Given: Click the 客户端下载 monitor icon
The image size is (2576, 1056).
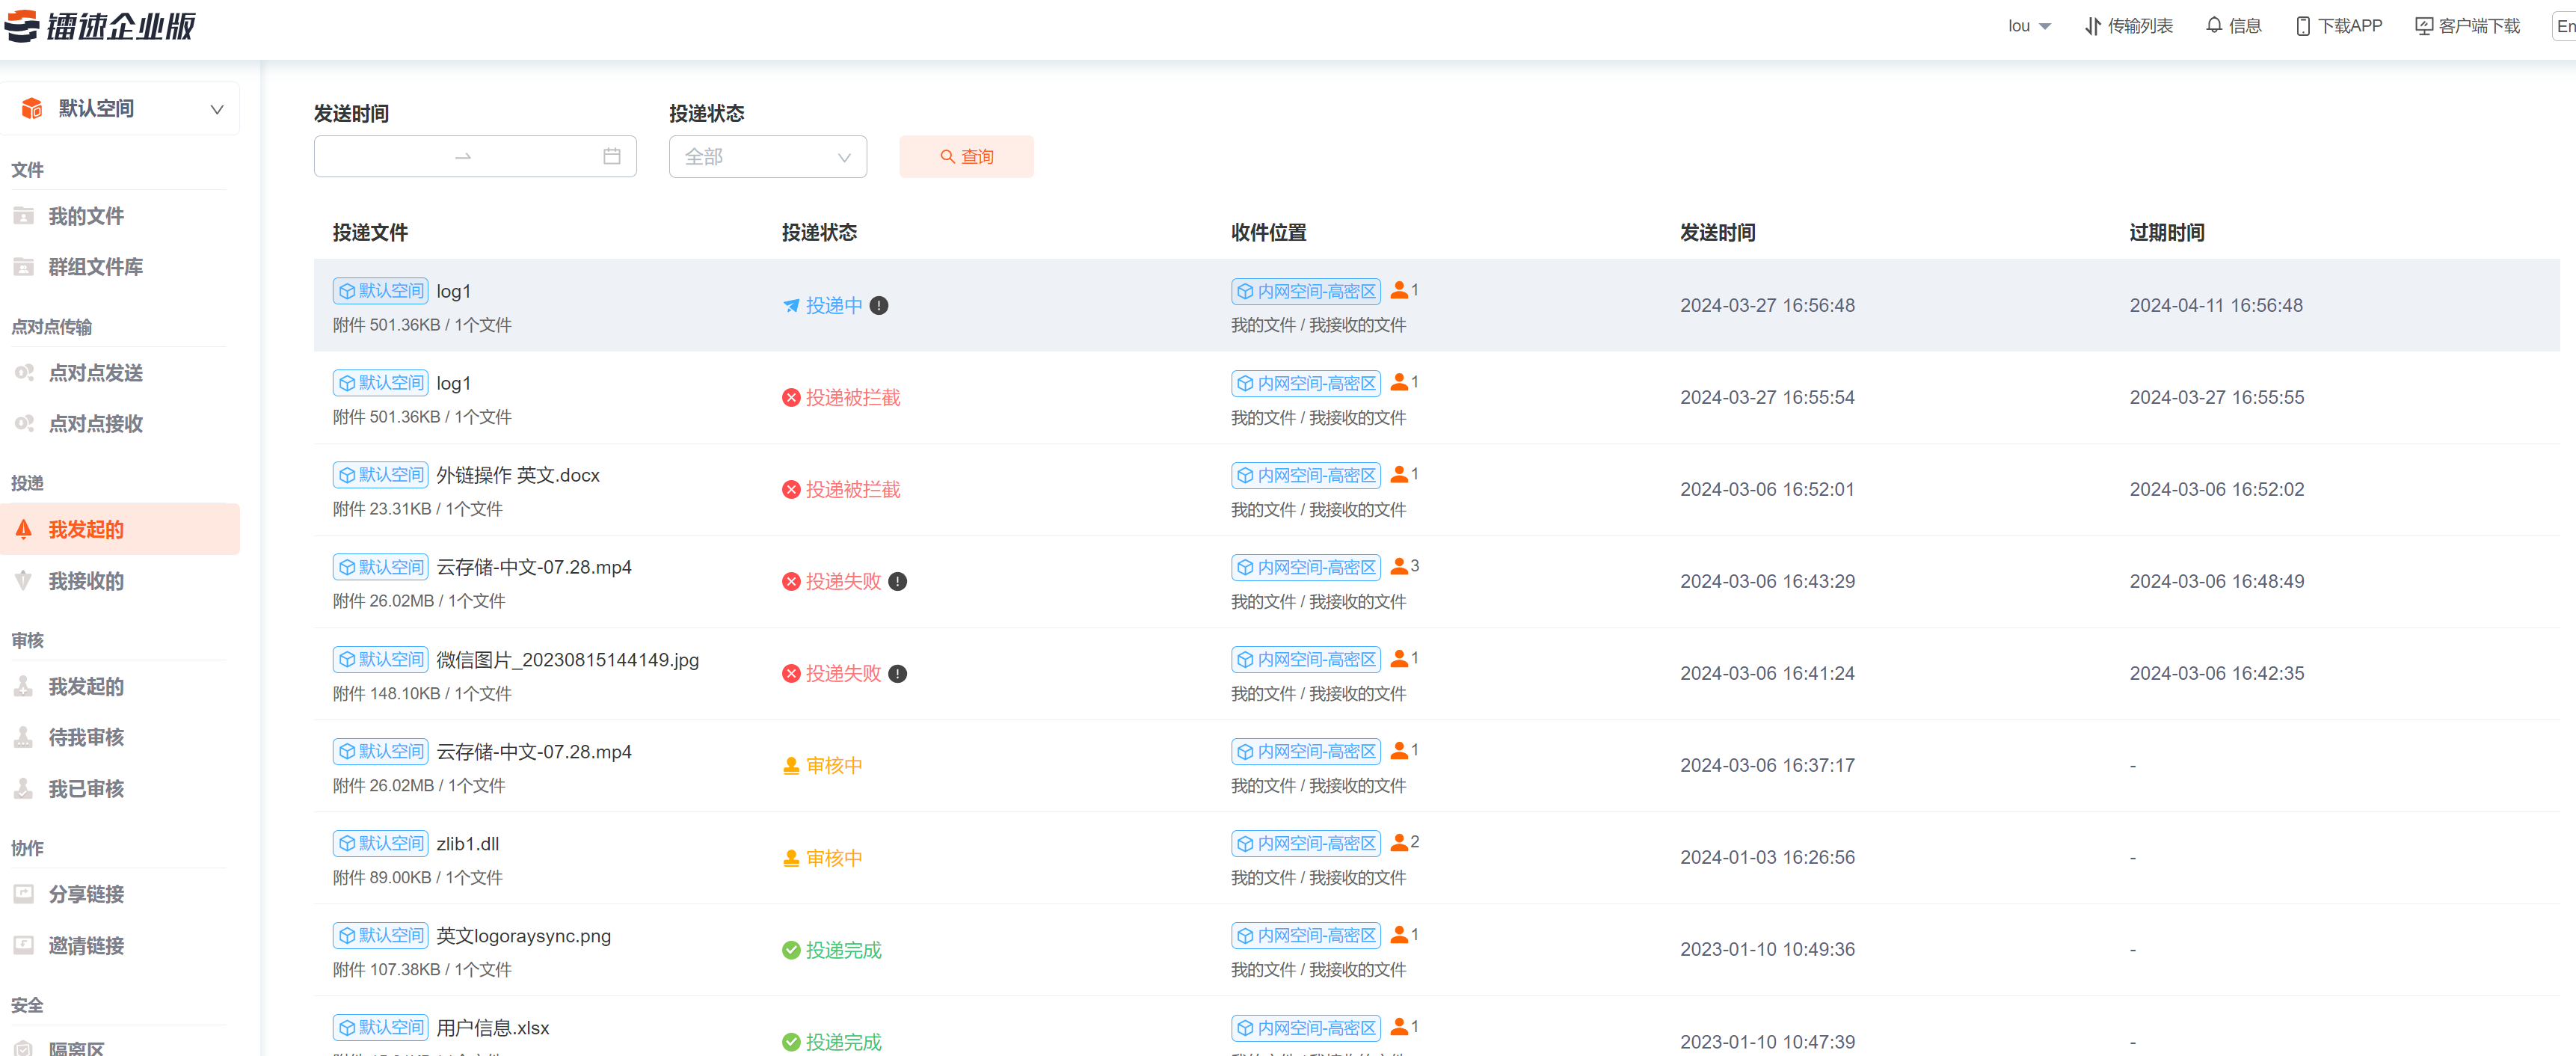Looking at the screenshot, I should click(x=2424, y=25).
